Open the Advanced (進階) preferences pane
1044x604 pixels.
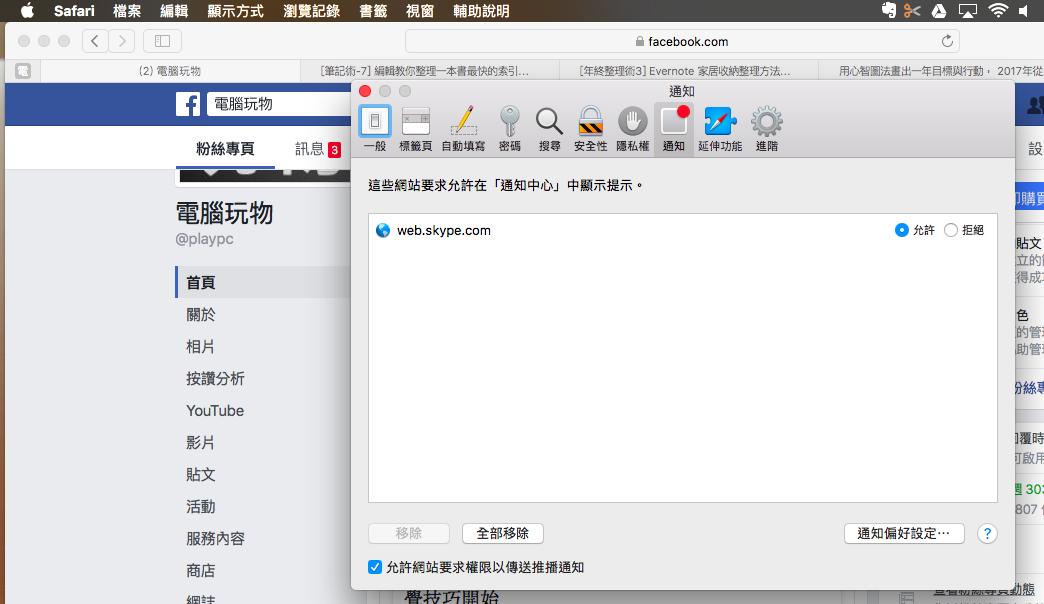[x=766, y=129]
